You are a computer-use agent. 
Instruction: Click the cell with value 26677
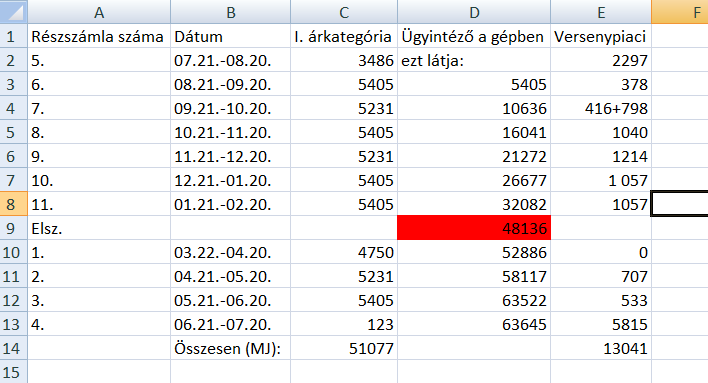pos(474,180)
